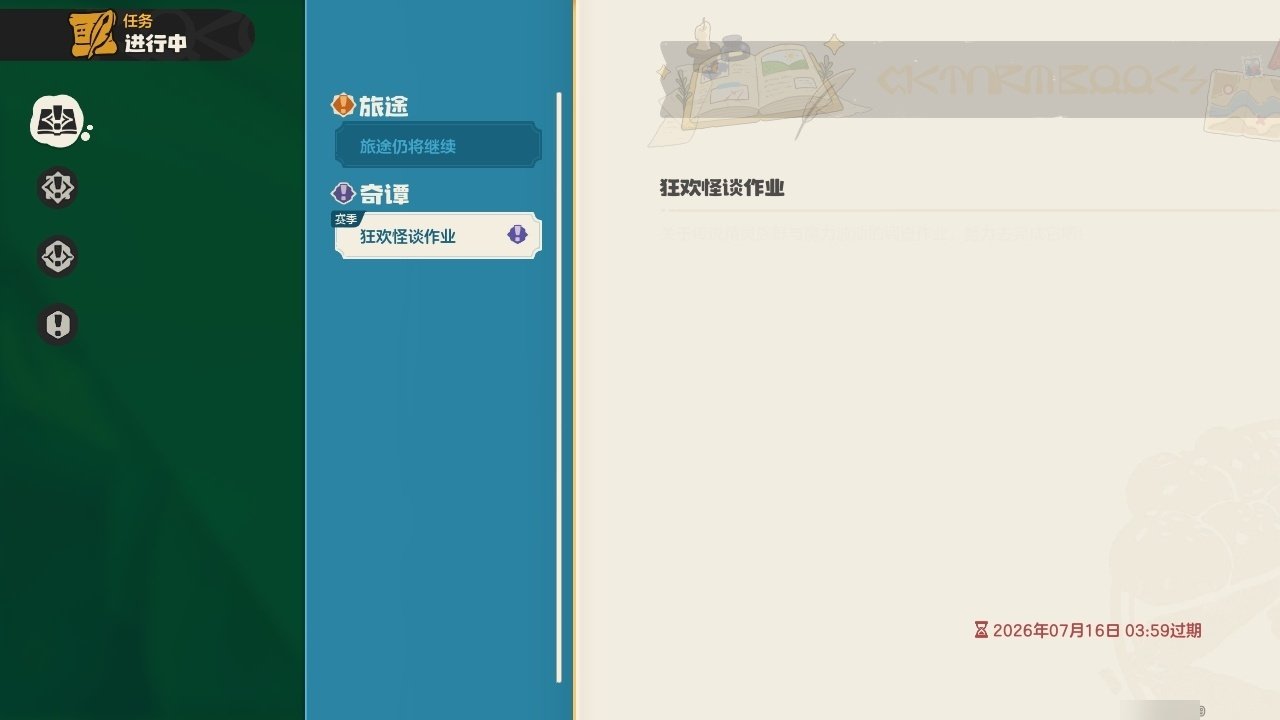1280x720 pixels.
Task: Select the third quest category filter icon
Action: coord(57,257)
